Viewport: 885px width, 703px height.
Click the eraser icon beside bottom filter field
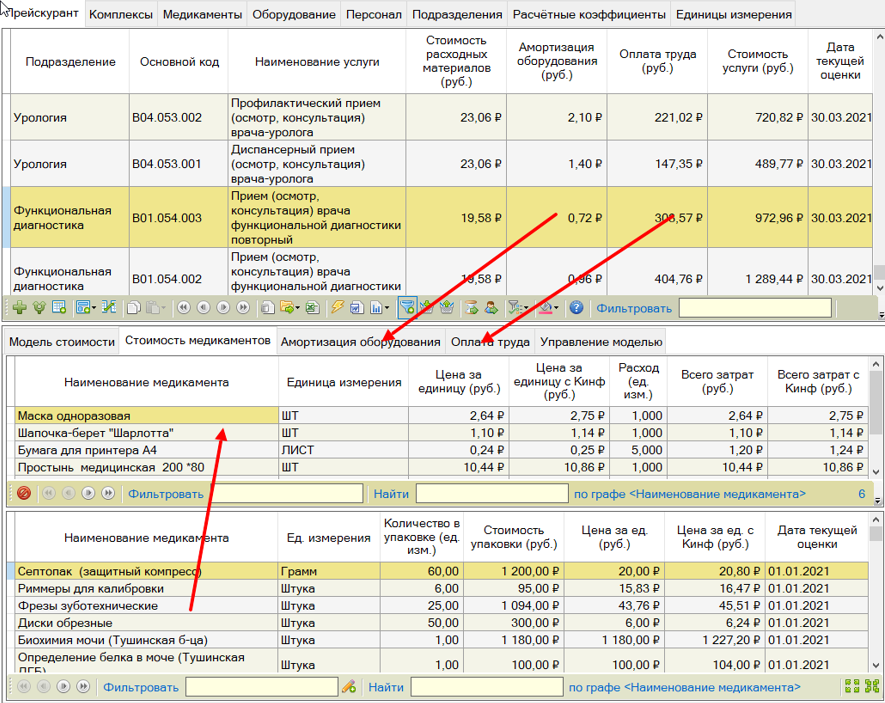click(348, 687)
